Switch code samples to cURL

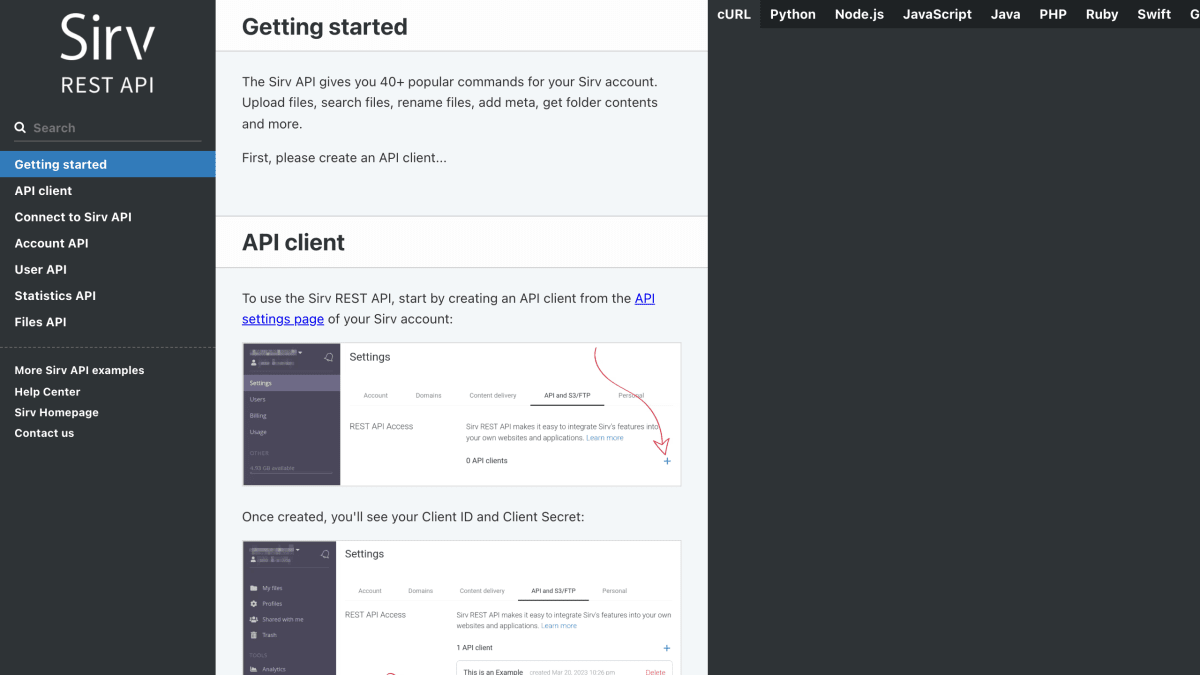(x=734, y=14)
